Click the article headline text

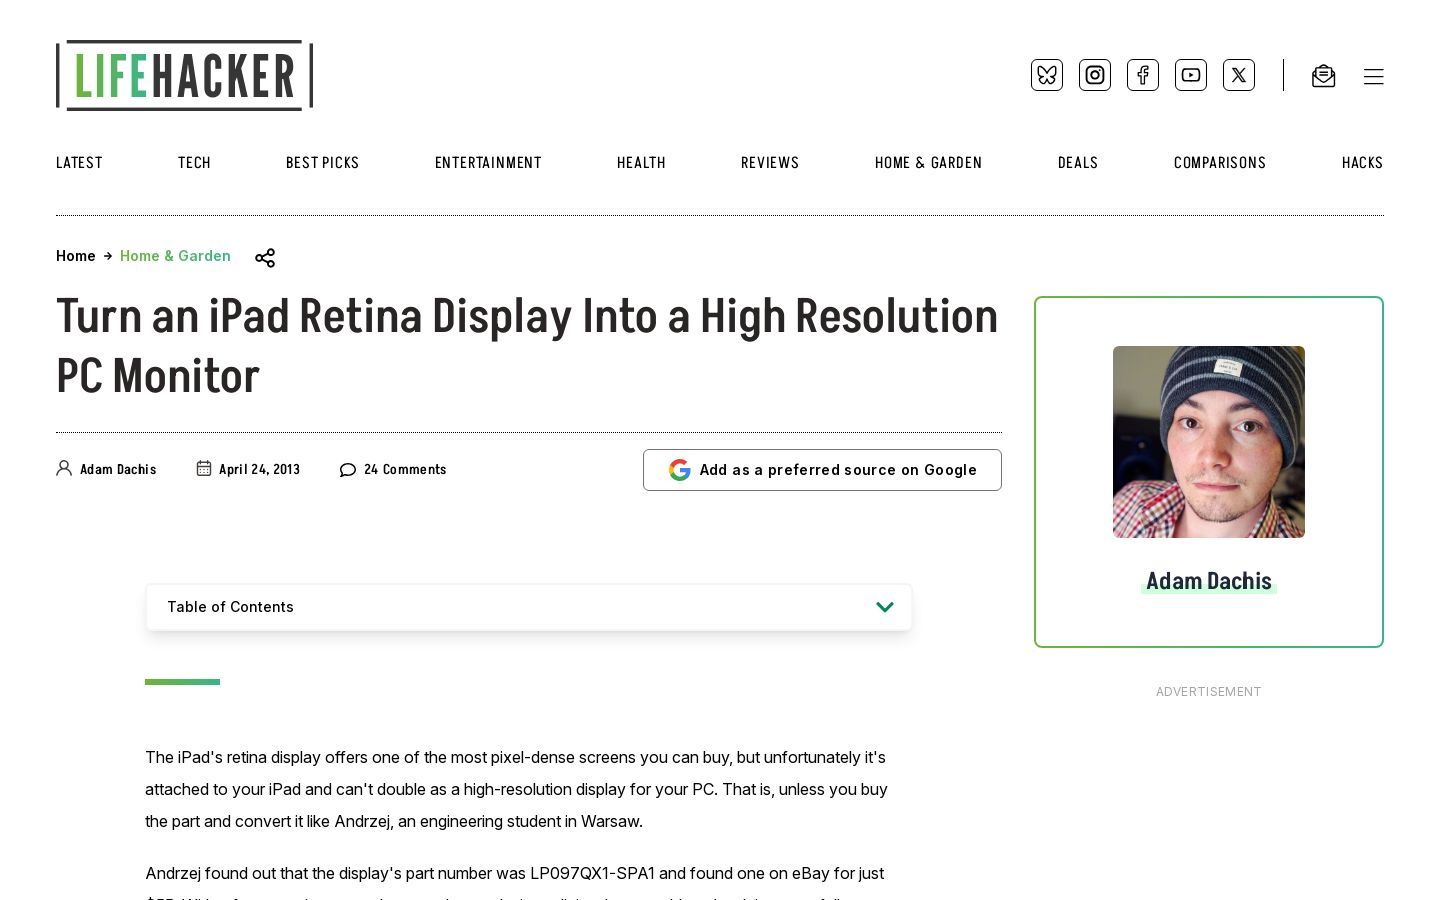527,347
